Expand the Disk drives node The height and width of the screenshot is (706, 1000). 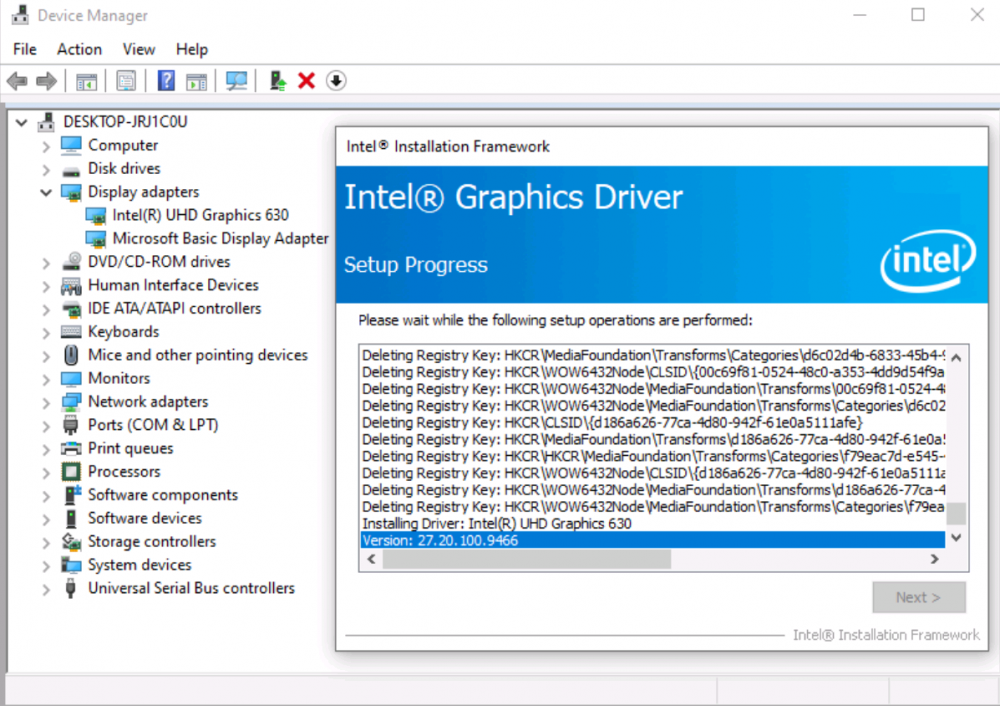pyautogui.click(x=46, y=169)
